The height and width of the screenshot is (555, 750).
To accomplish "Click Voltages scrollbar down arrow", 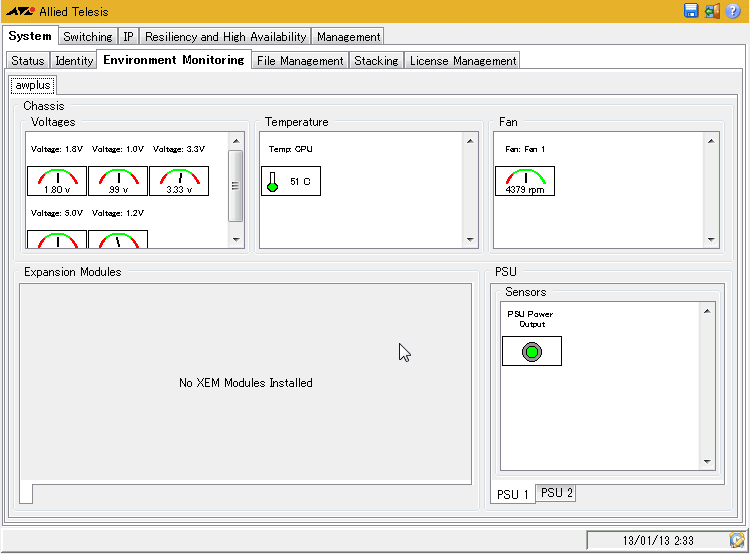I will click(x=236, y=239).
